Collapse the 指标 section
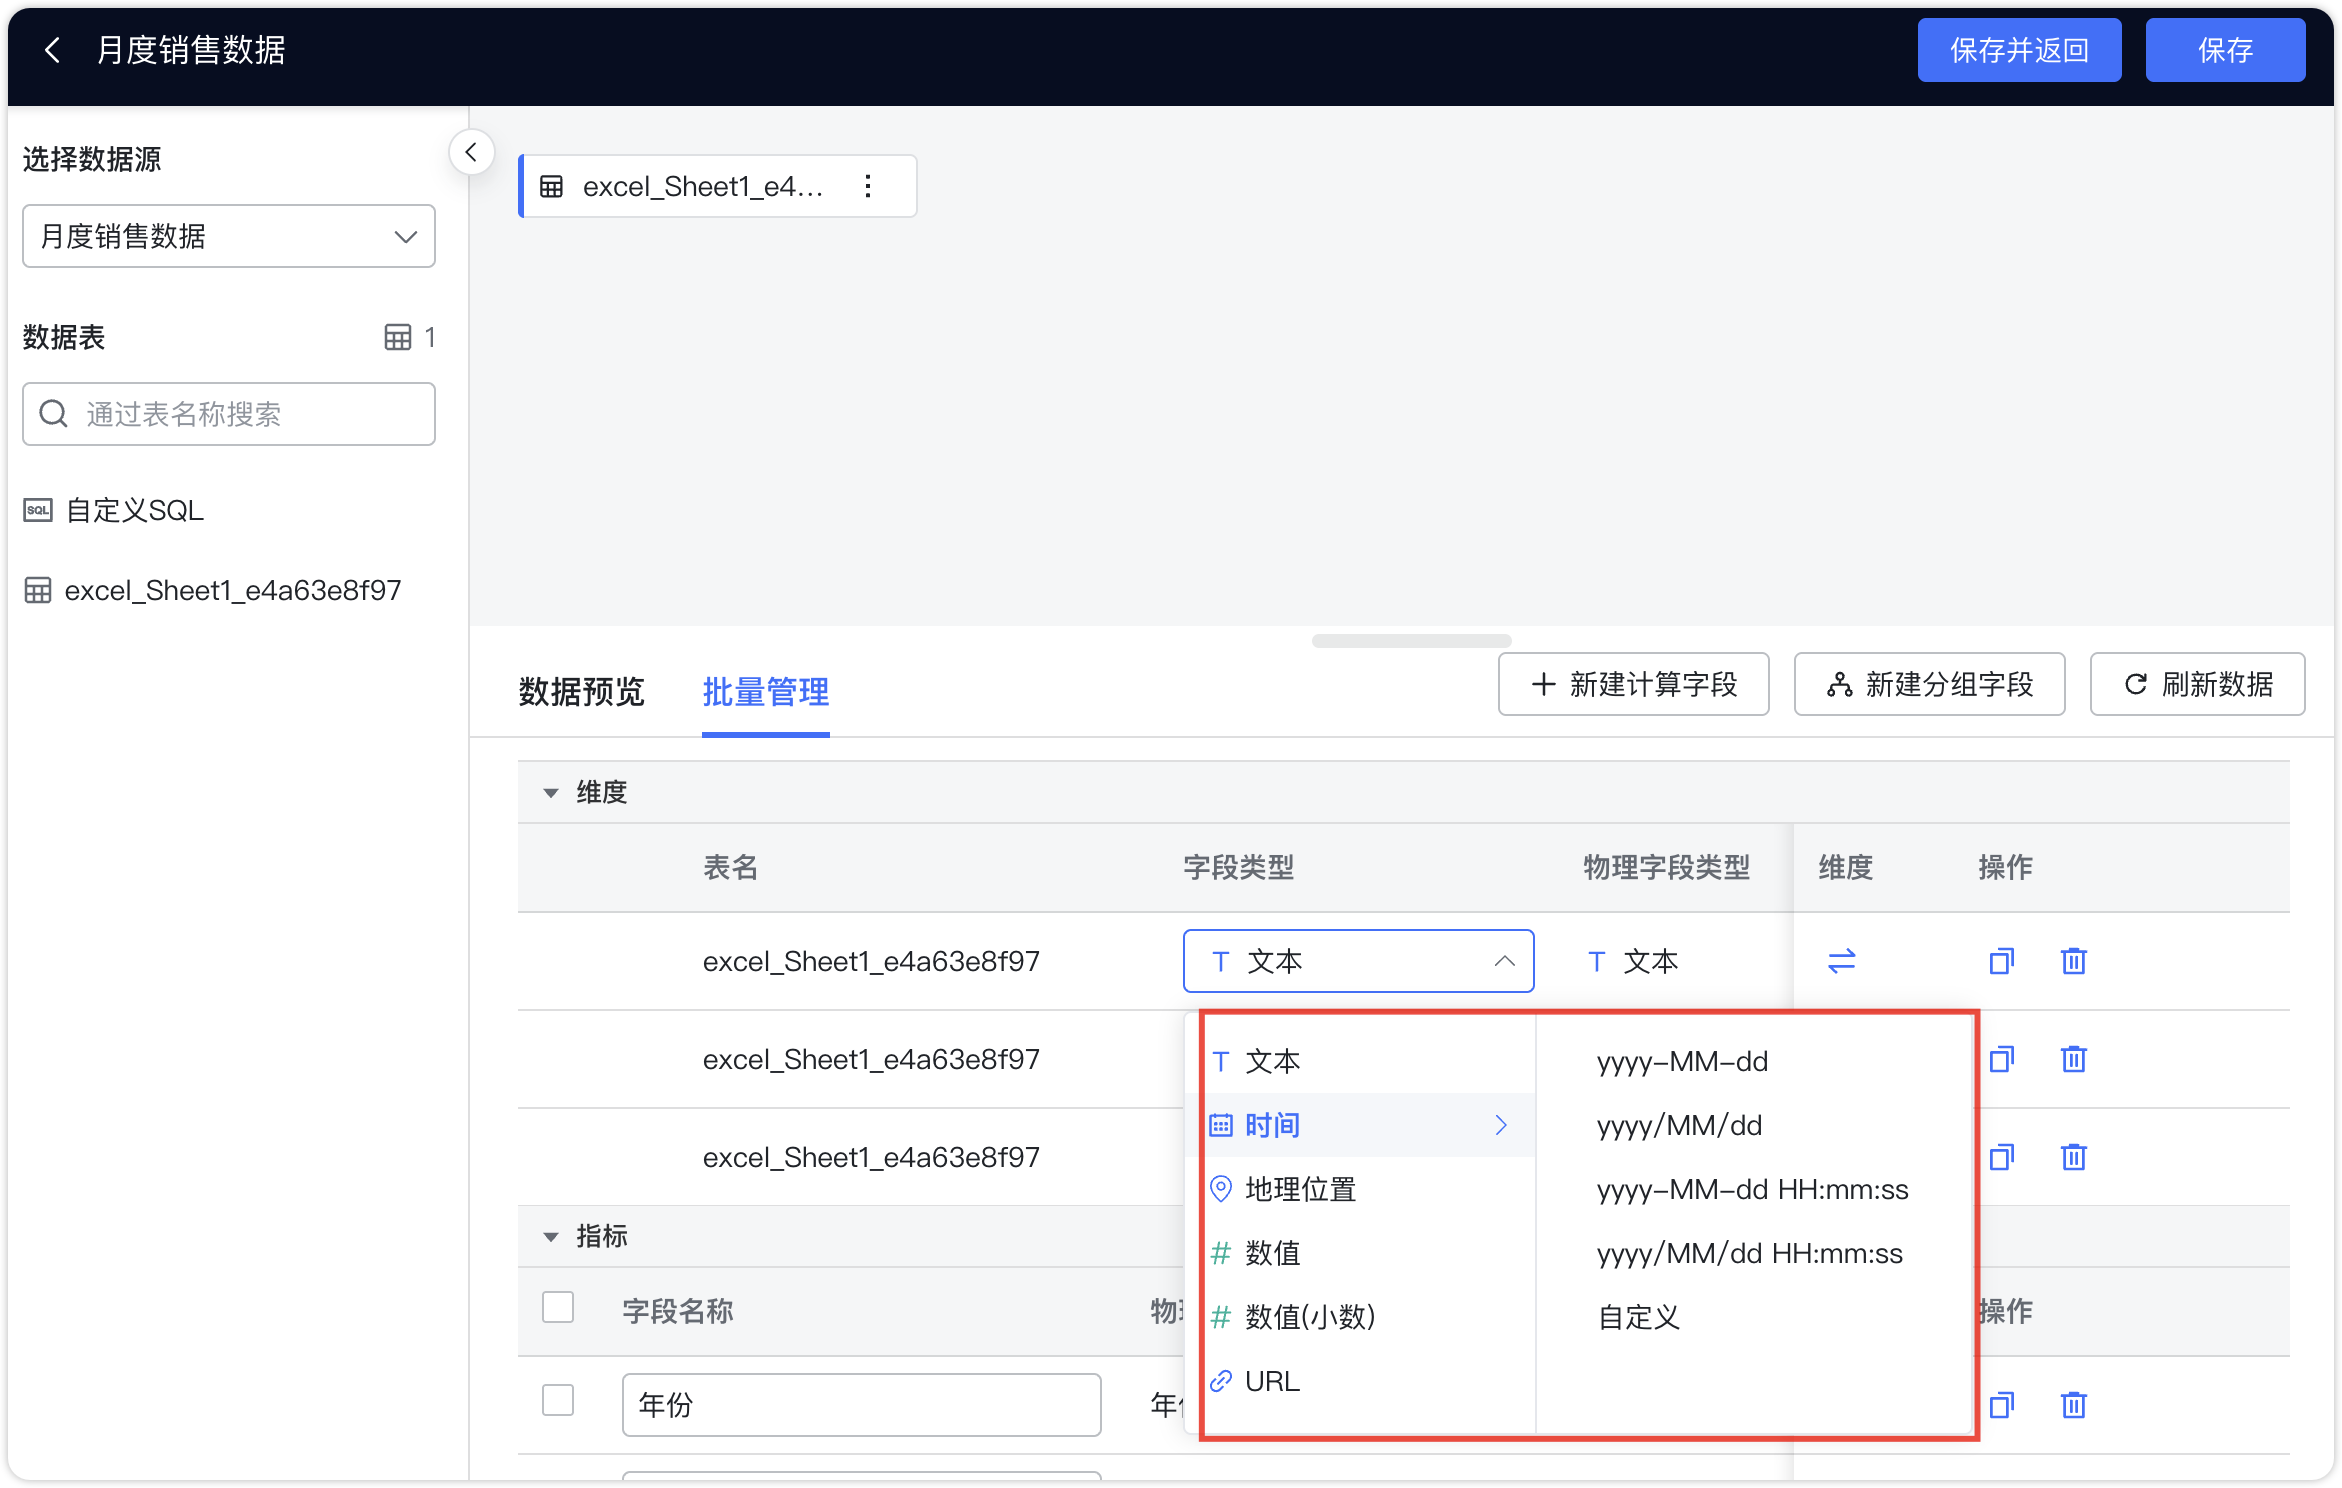The image size is (2342, 1488). [550, 1237]
